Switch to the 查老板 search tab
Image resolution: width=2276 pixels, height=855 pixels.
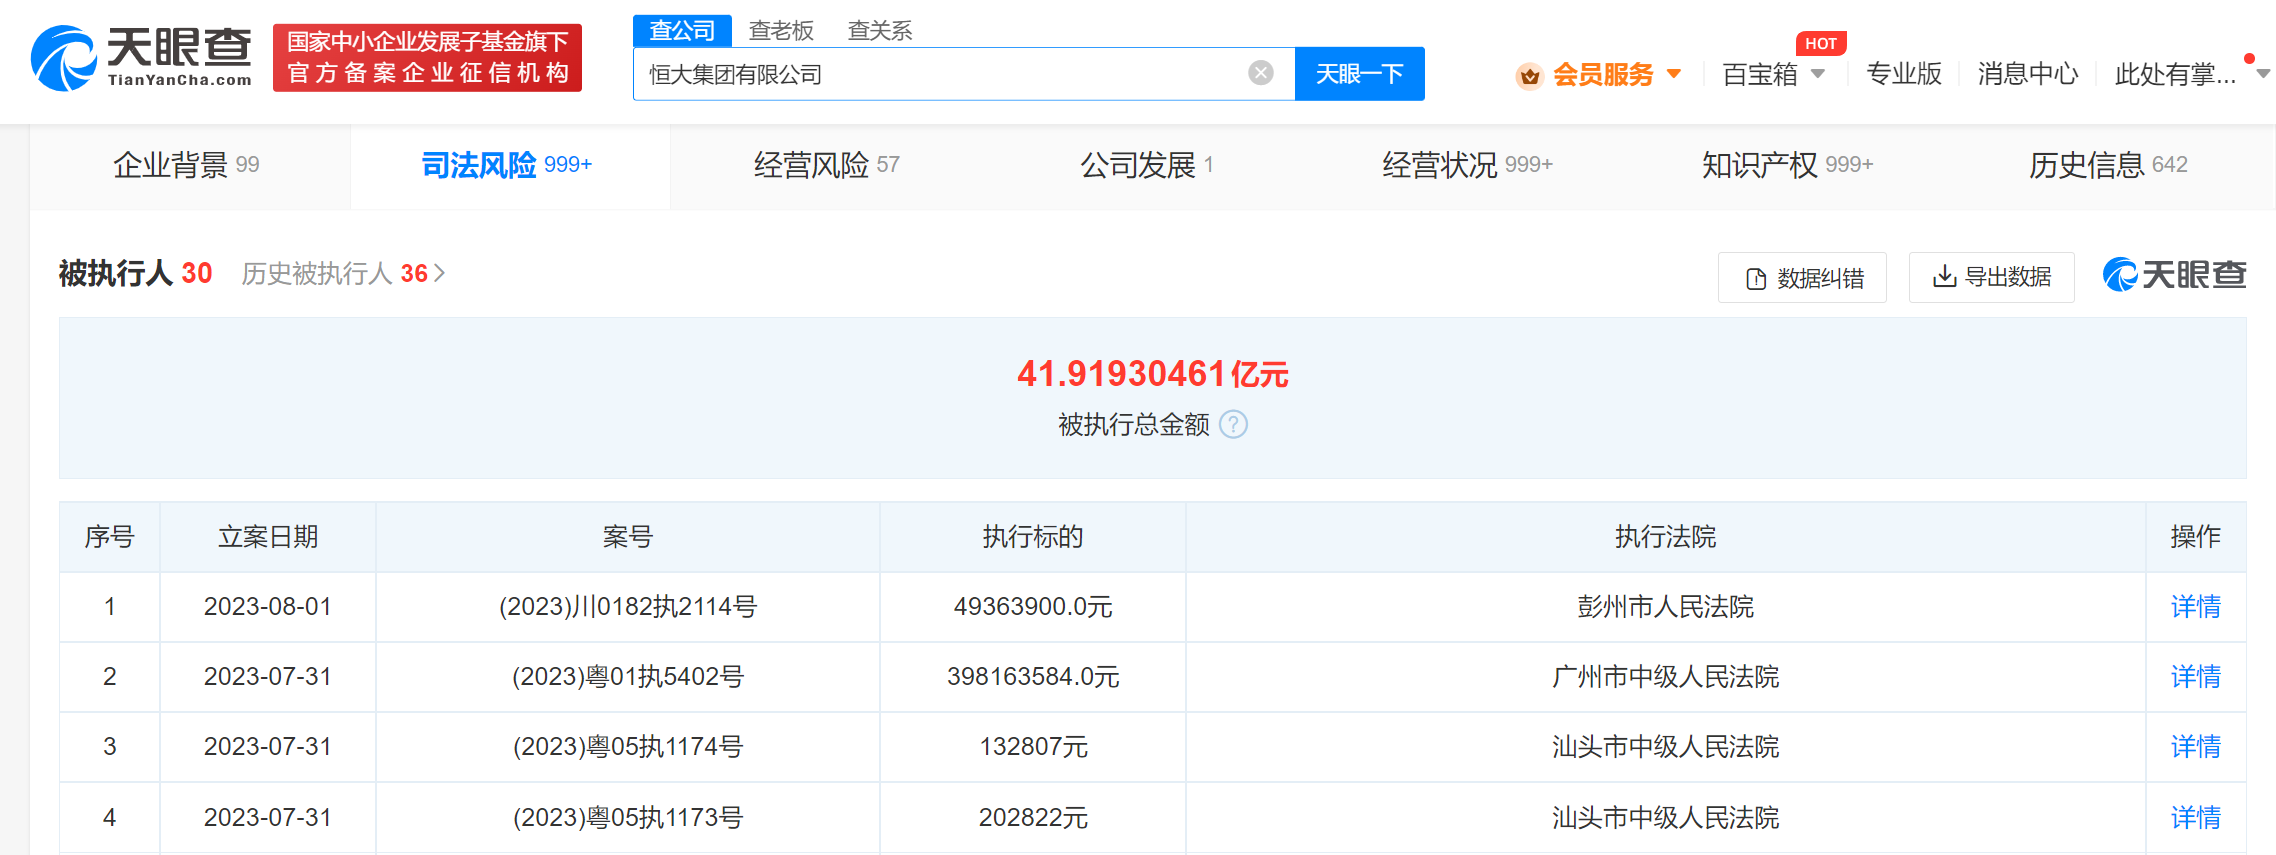[781, 31]
